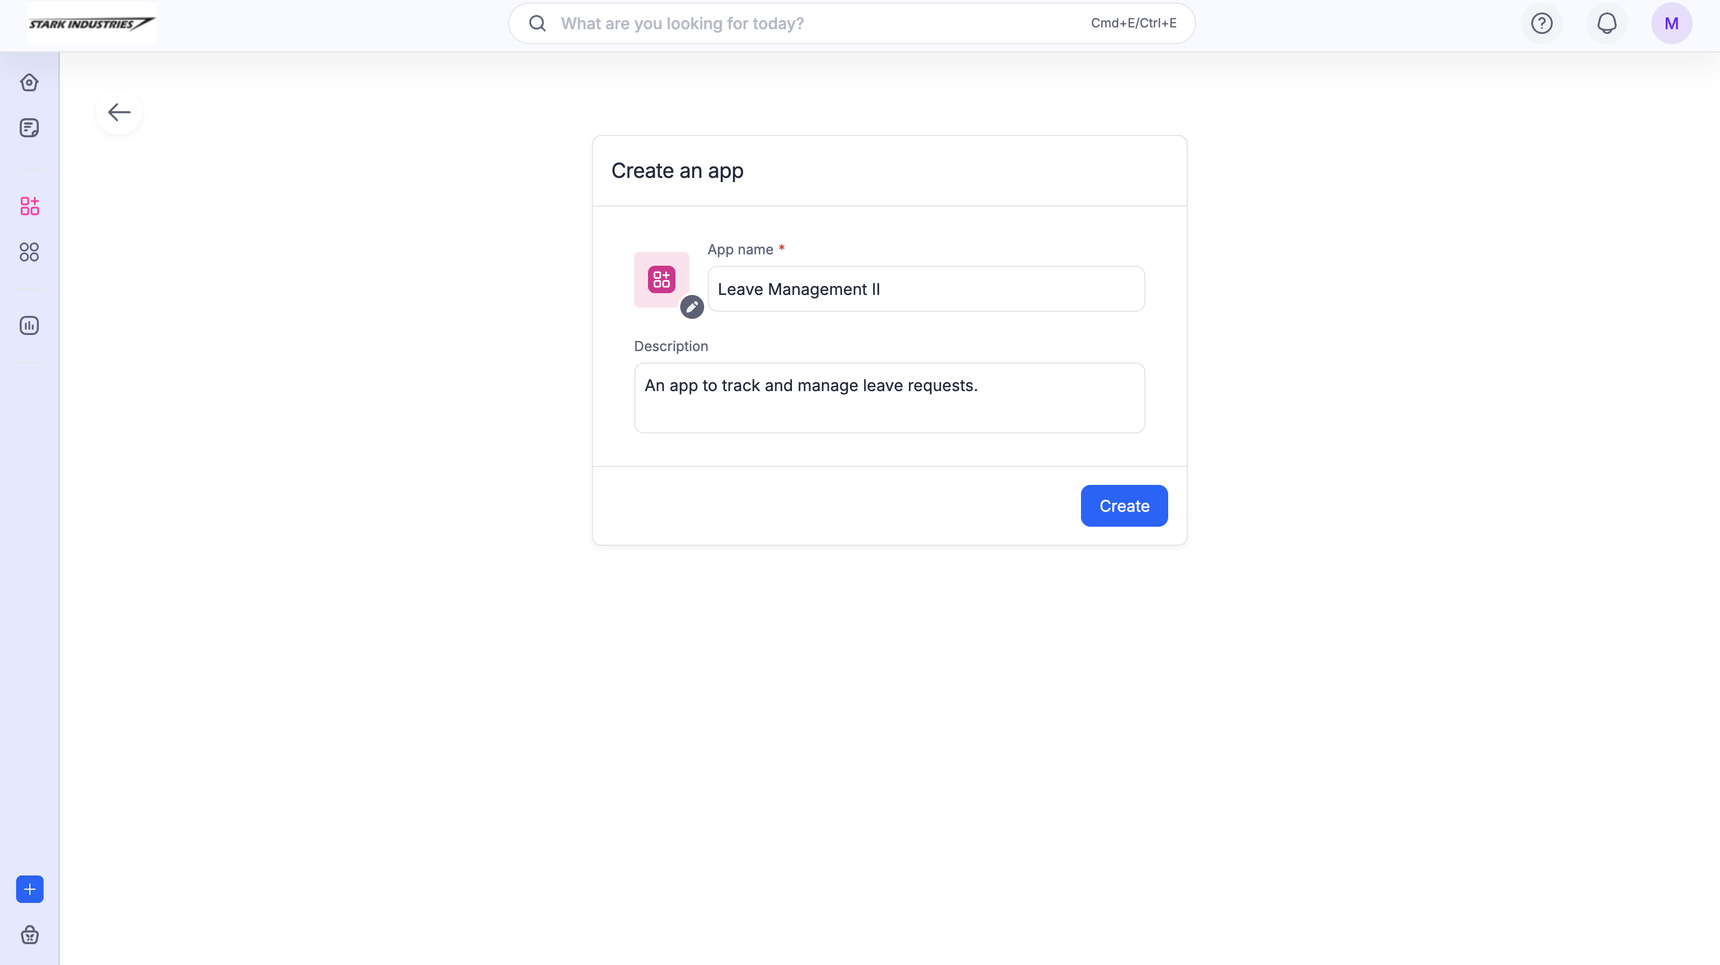Click the "Description" field label

point(671,346)
